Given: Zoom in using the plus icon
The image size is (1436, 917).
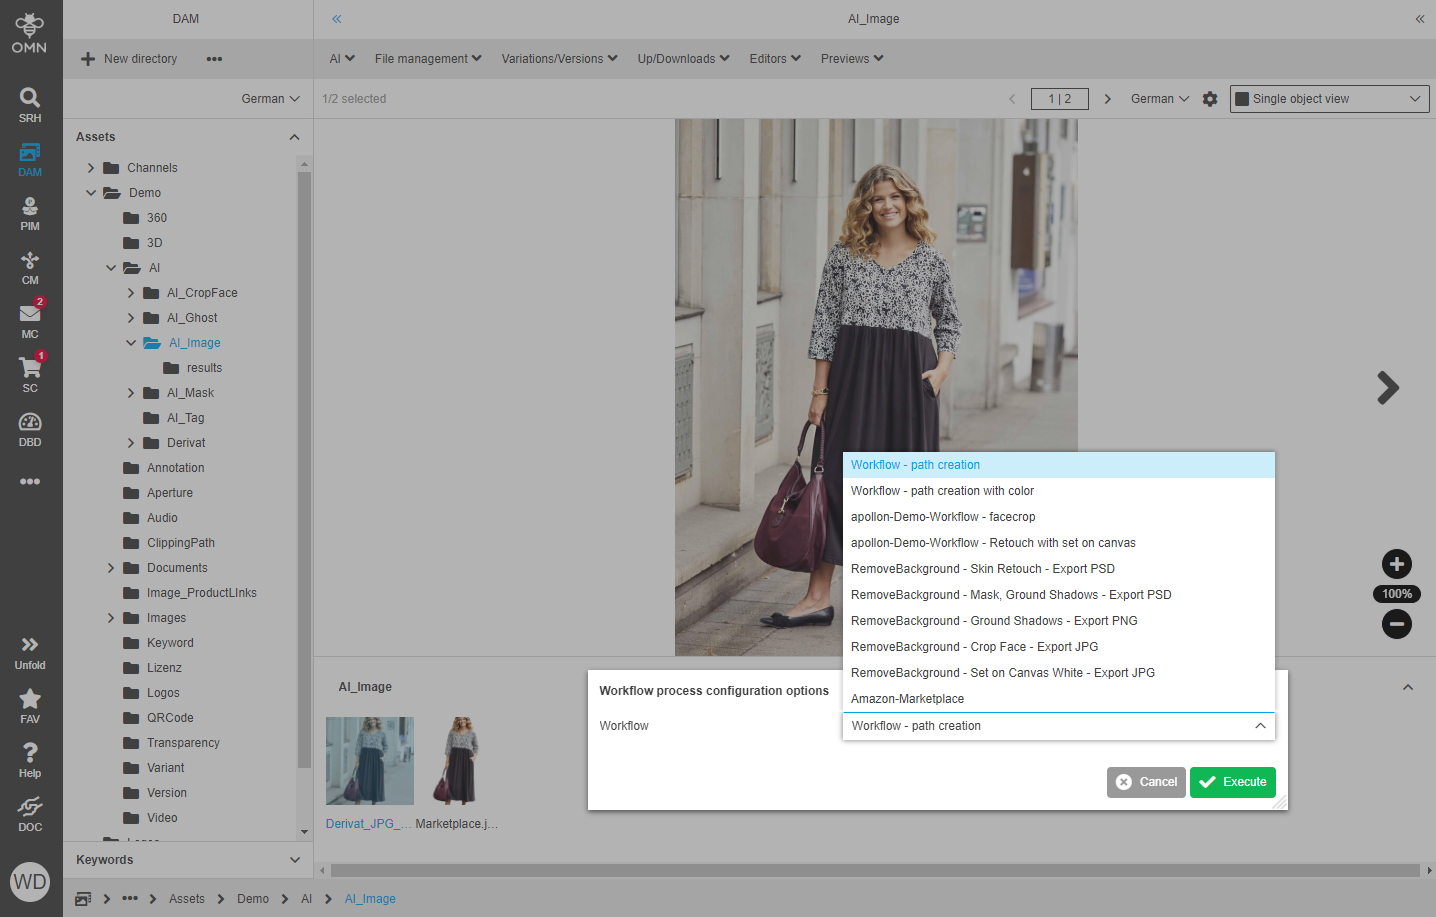Looking at the screenshot, I should pos(1396,564).
